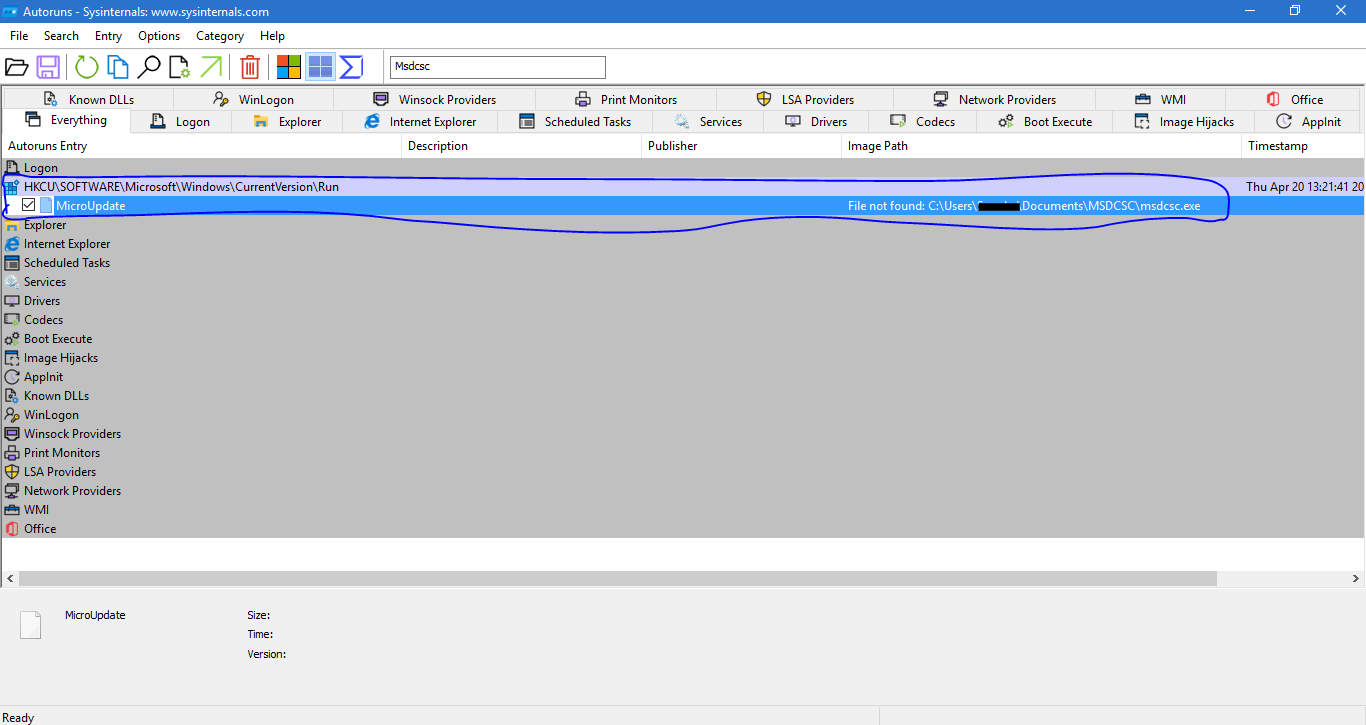Switch to the Network Providers tab
The width and height of the screenshot is (1366, 725).
[994, 99]
